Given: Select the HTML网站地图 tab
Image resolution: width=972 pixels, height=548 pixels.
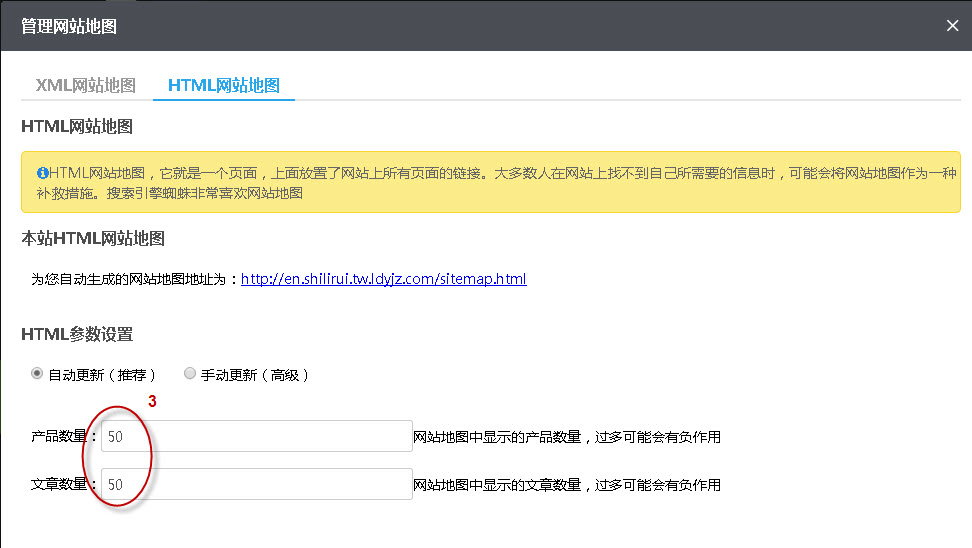Looking at the screenshot, I should click(x=223, y=85).
